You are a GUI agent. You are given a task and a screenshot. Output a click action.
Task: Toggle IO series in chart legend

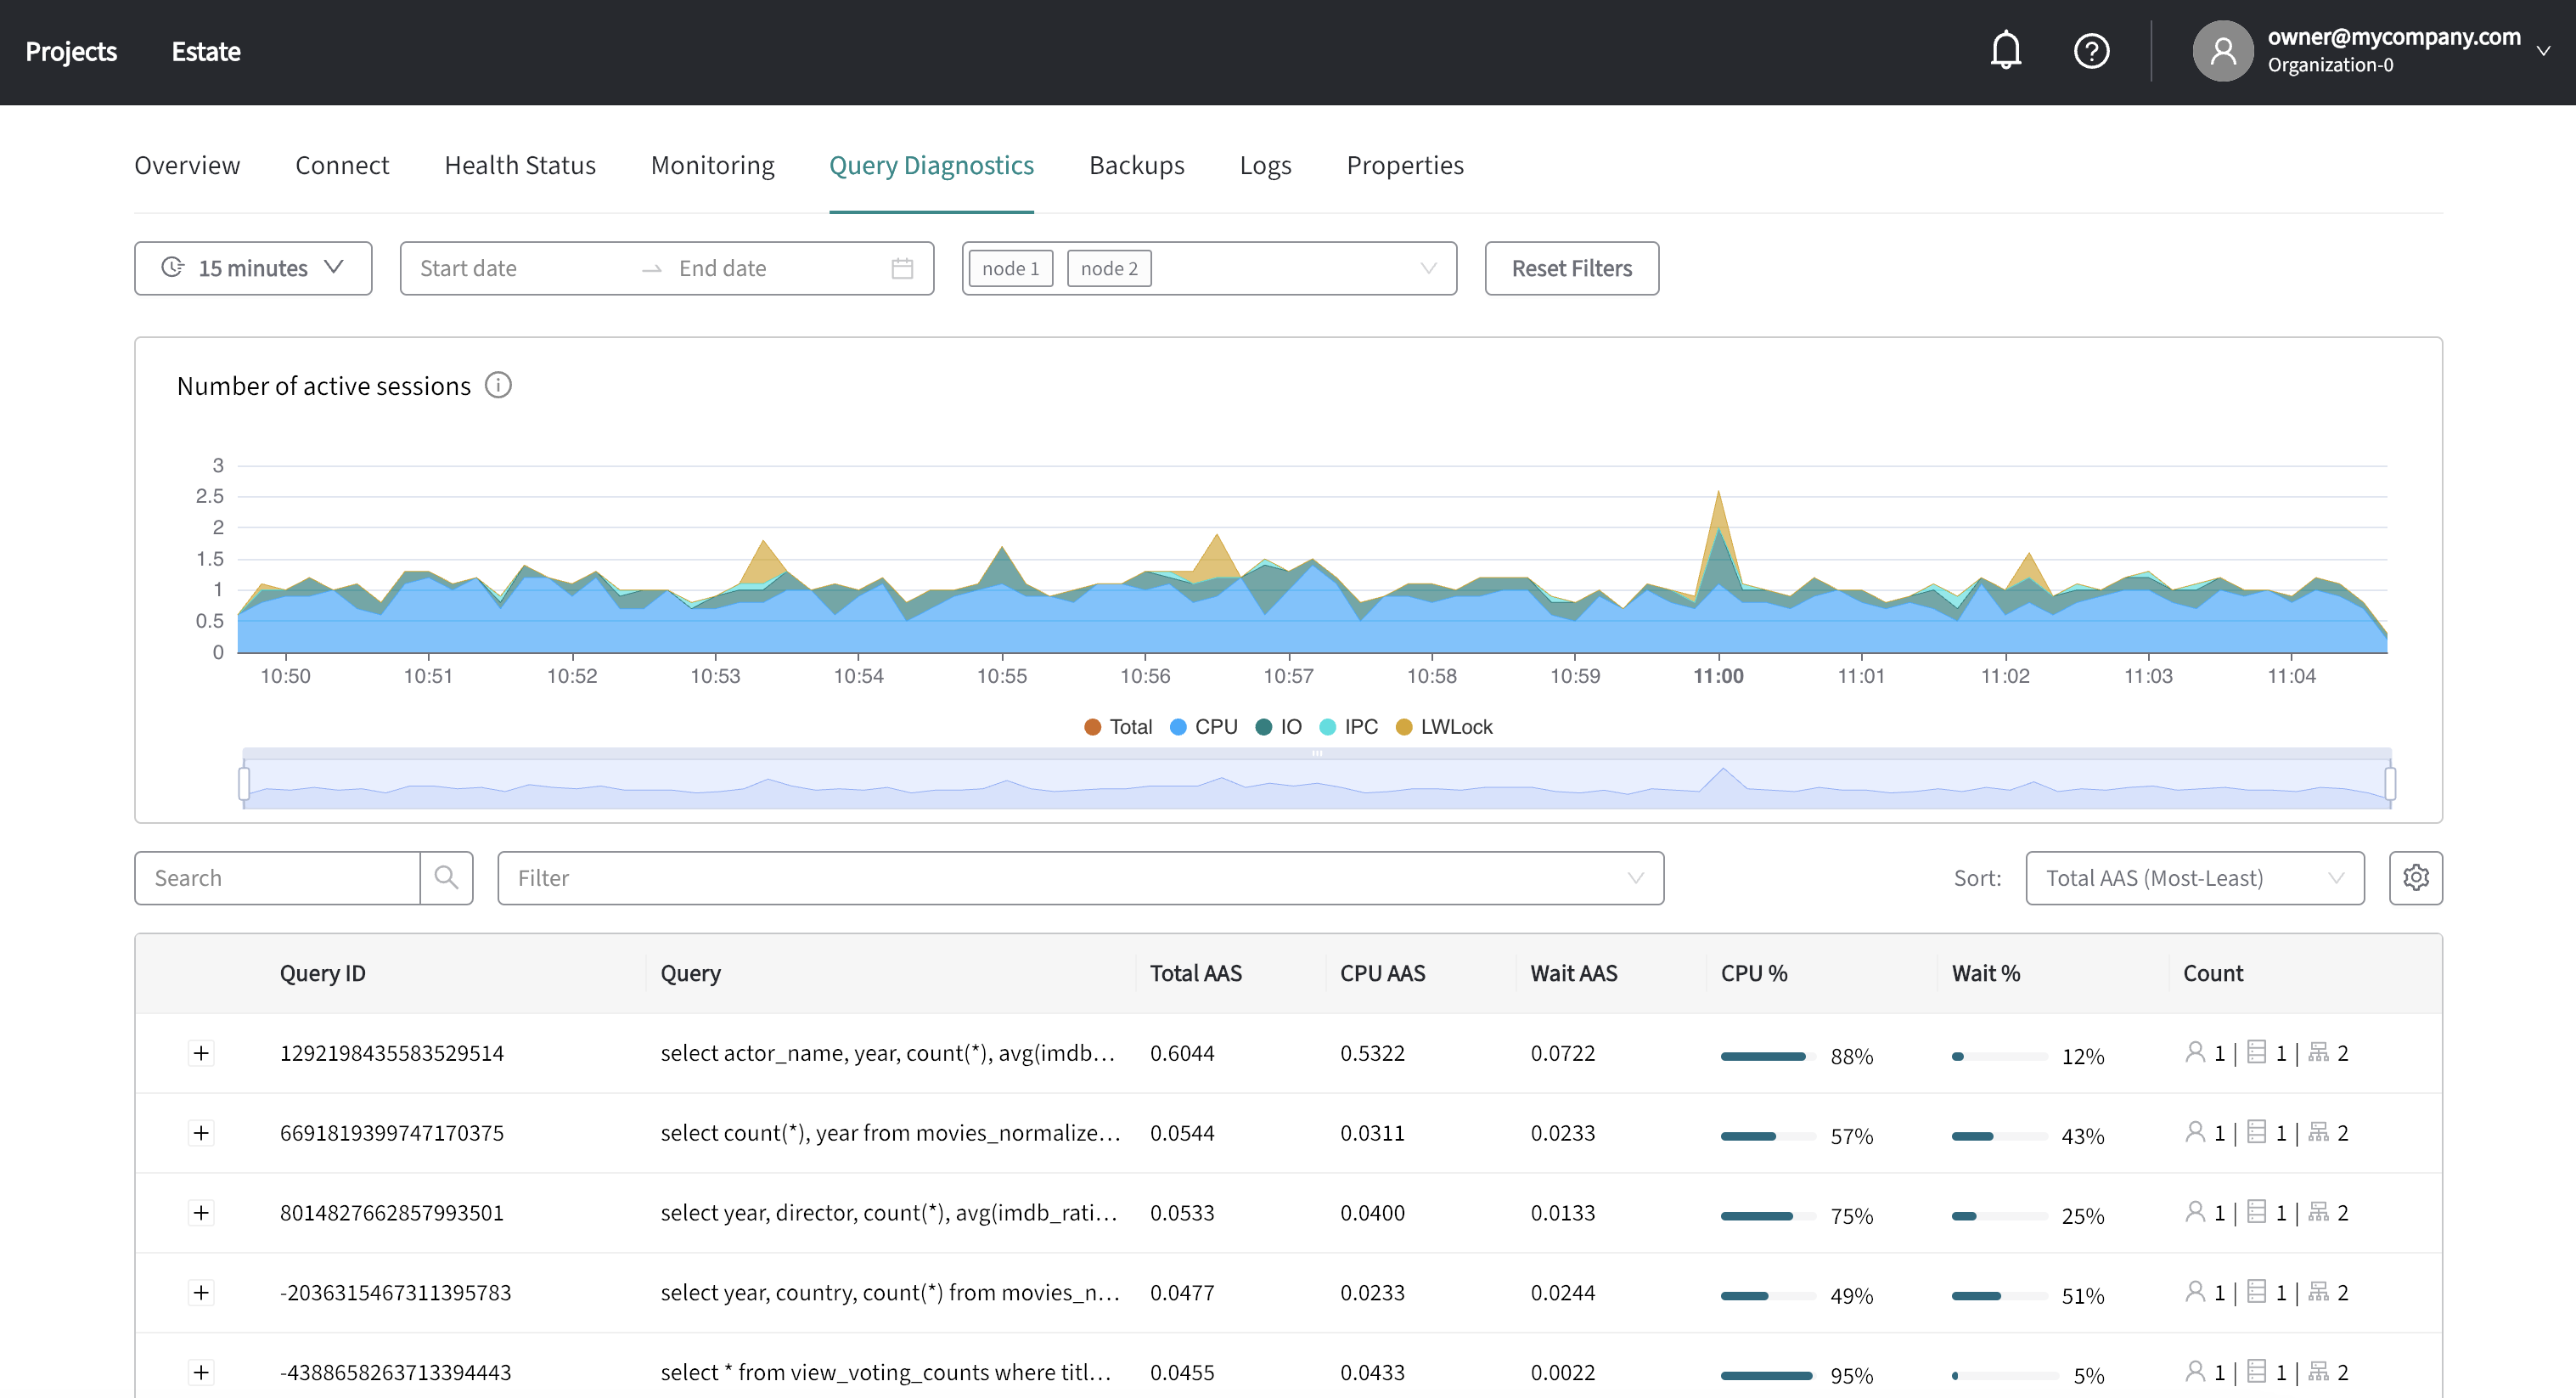tap(1278, 727)
